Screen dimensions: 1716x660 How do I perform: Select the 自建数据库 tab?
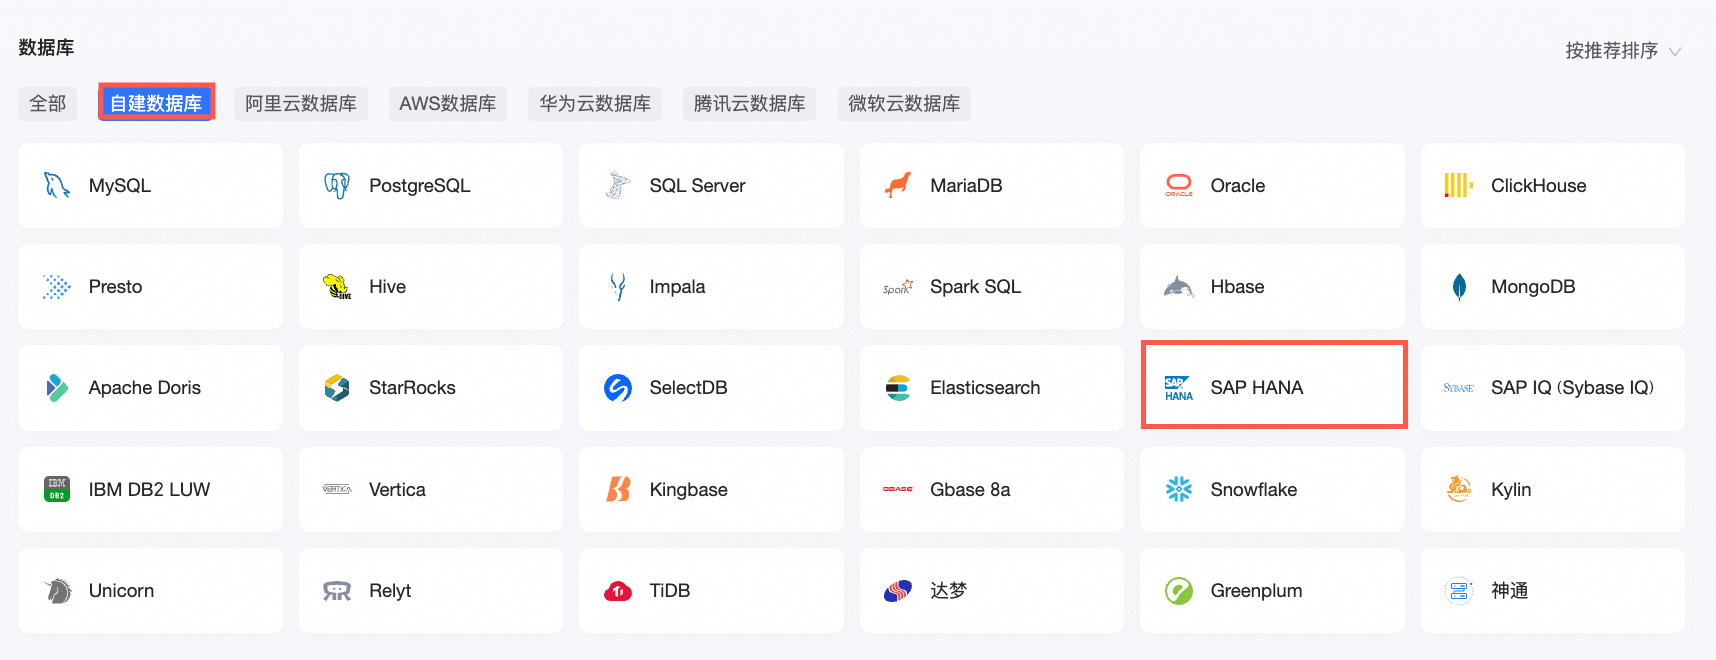pos(156,102)
